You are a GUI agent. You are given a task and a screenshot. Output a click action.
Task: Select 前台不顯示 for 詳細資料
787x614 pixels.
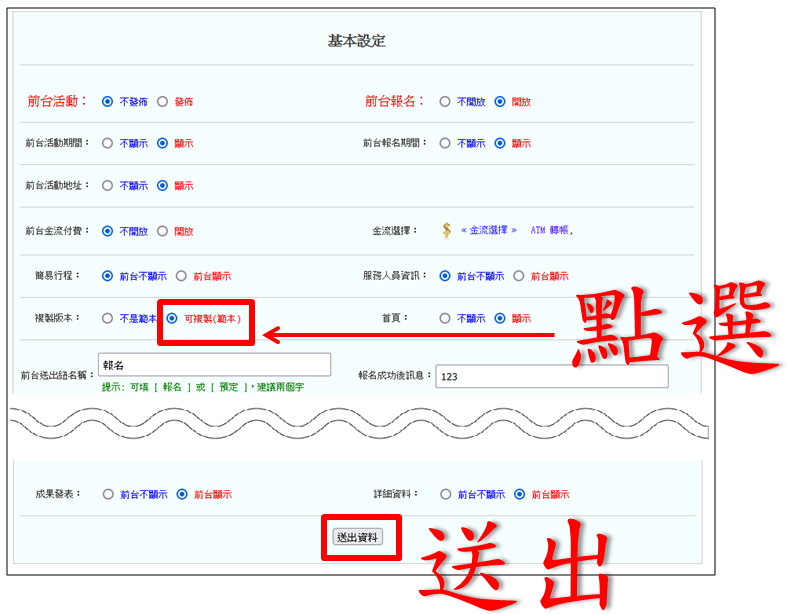[445, 494]
